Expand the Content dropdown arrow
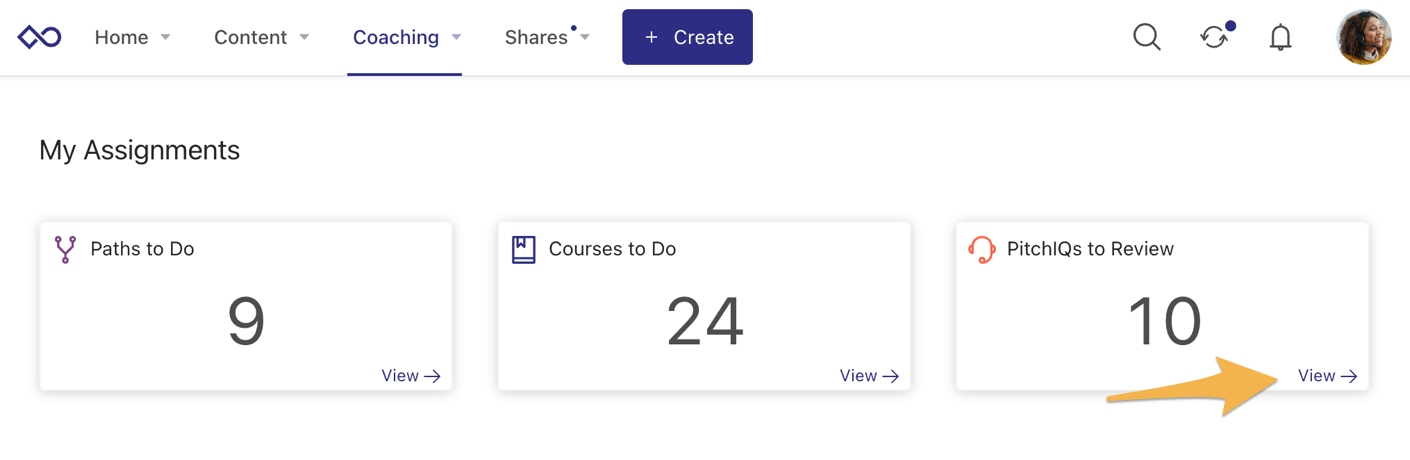 click(304, 37)
